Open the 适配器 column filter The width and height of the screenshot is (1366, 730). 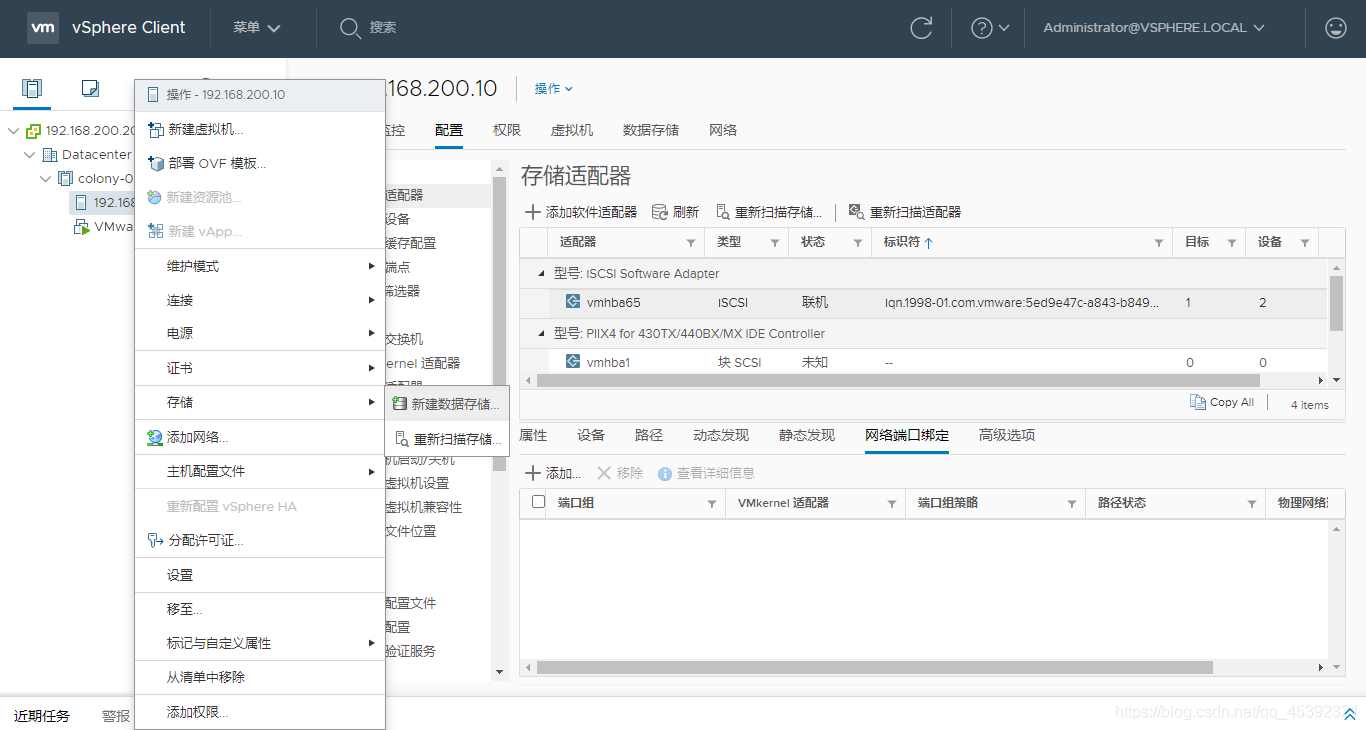tap(691, 243)
